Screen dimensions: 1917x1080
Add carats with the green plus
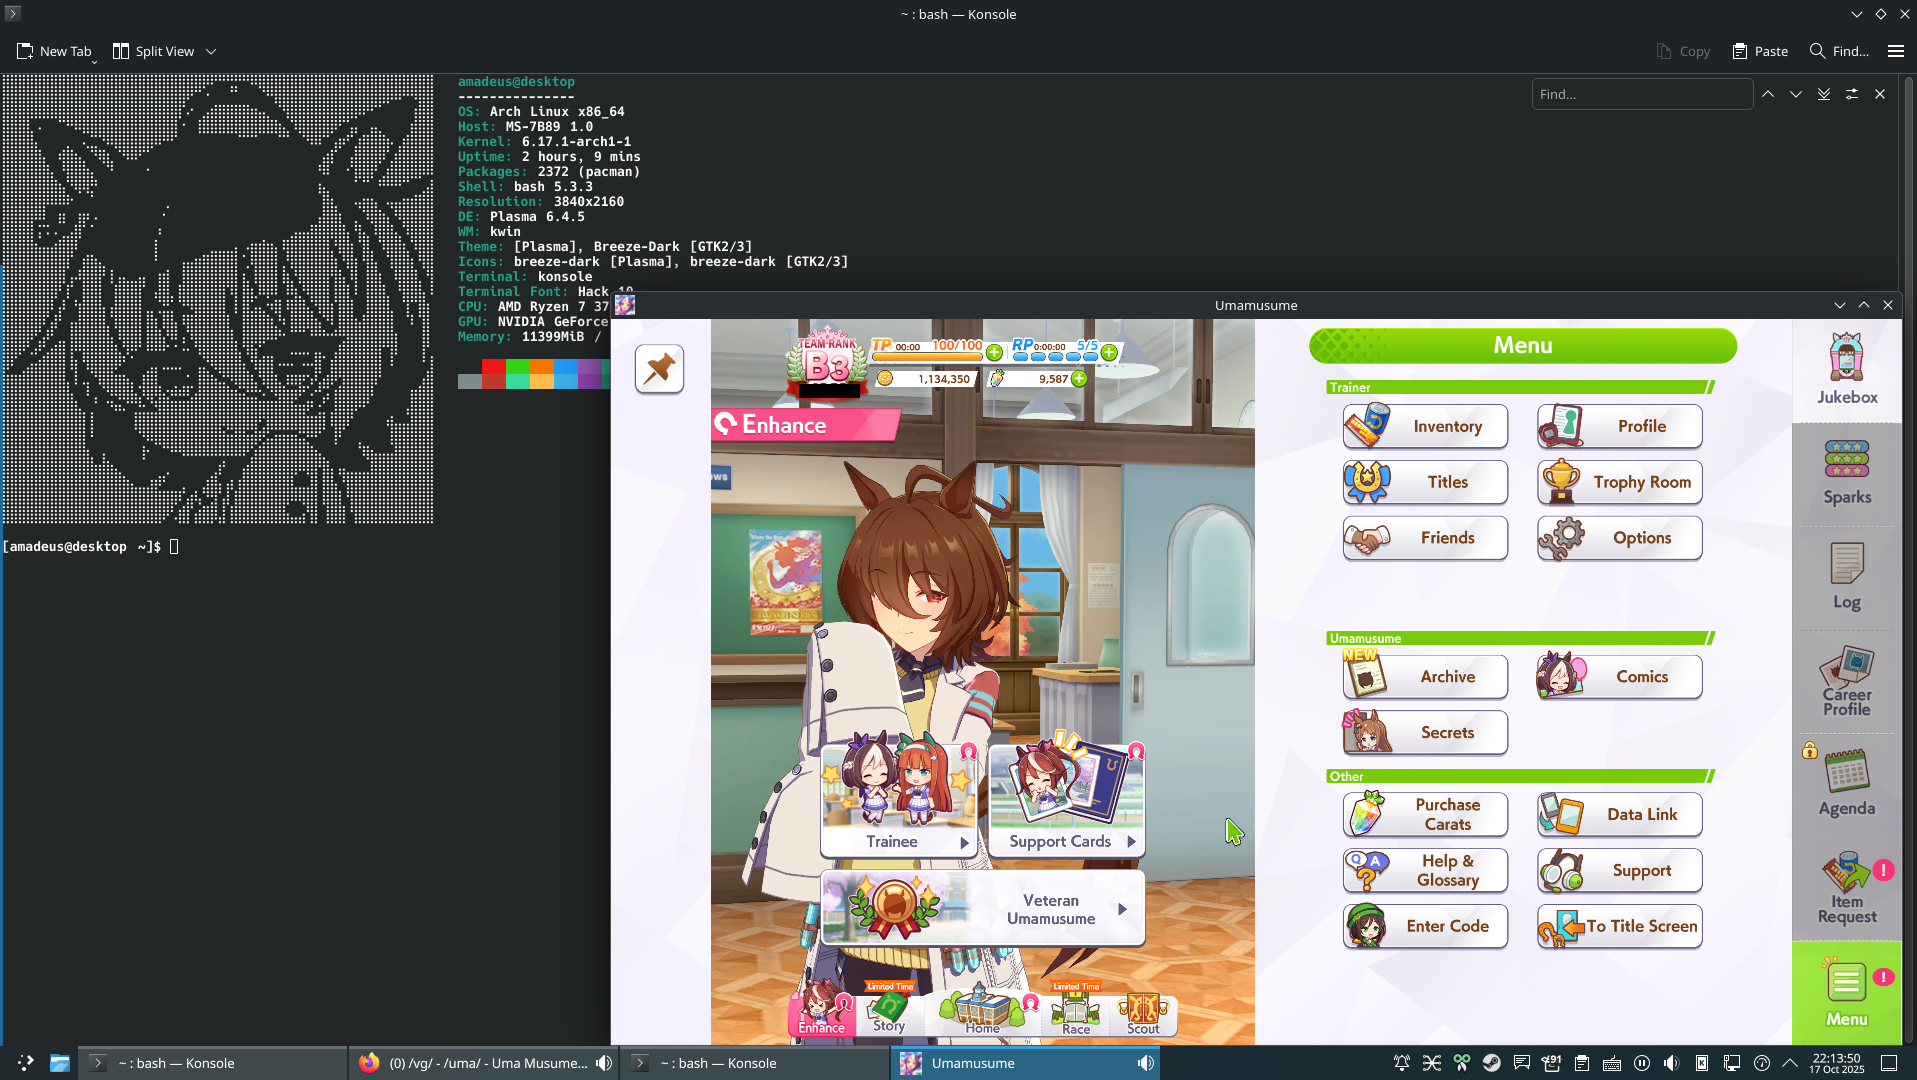click(1079, 379)
